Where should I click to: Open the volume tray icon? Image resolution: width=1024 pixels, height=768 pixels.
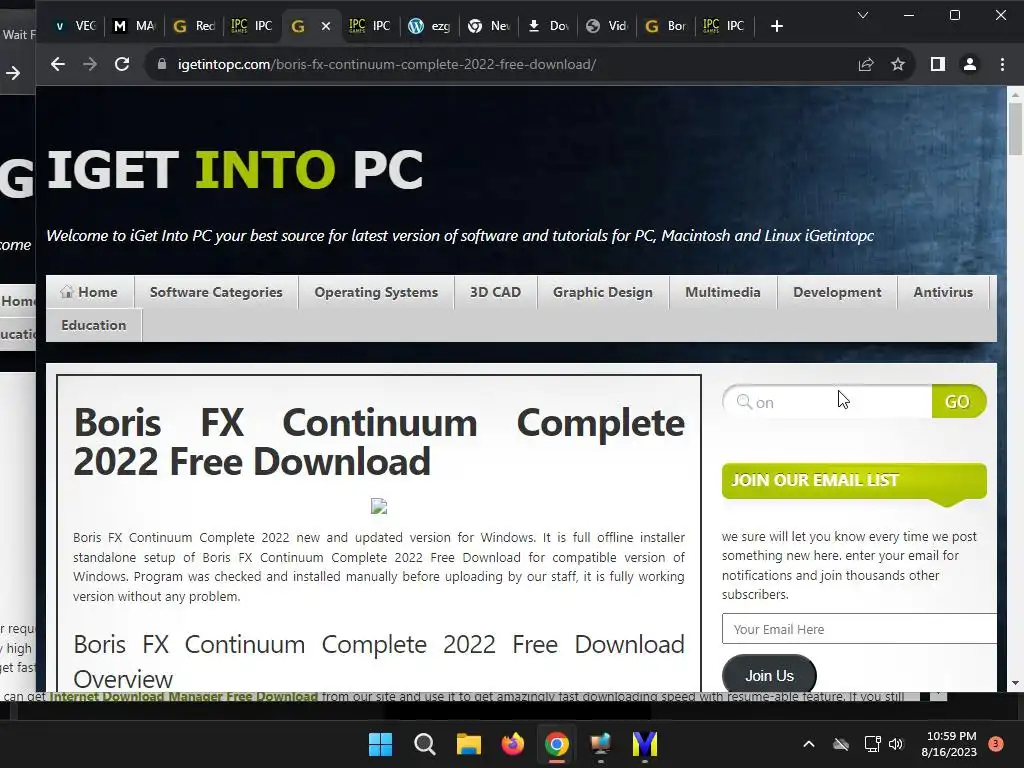[x=896, y=744]
